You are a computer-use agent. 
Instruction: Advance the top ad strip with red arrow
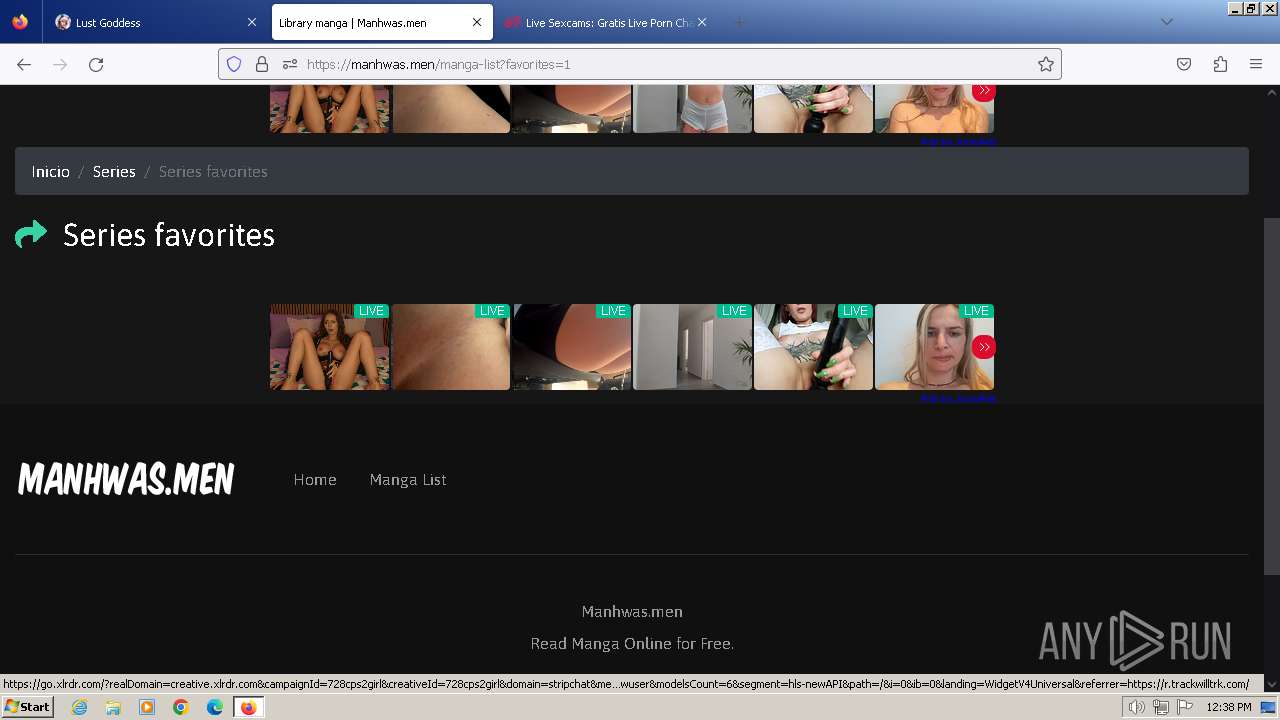[984, 91]
